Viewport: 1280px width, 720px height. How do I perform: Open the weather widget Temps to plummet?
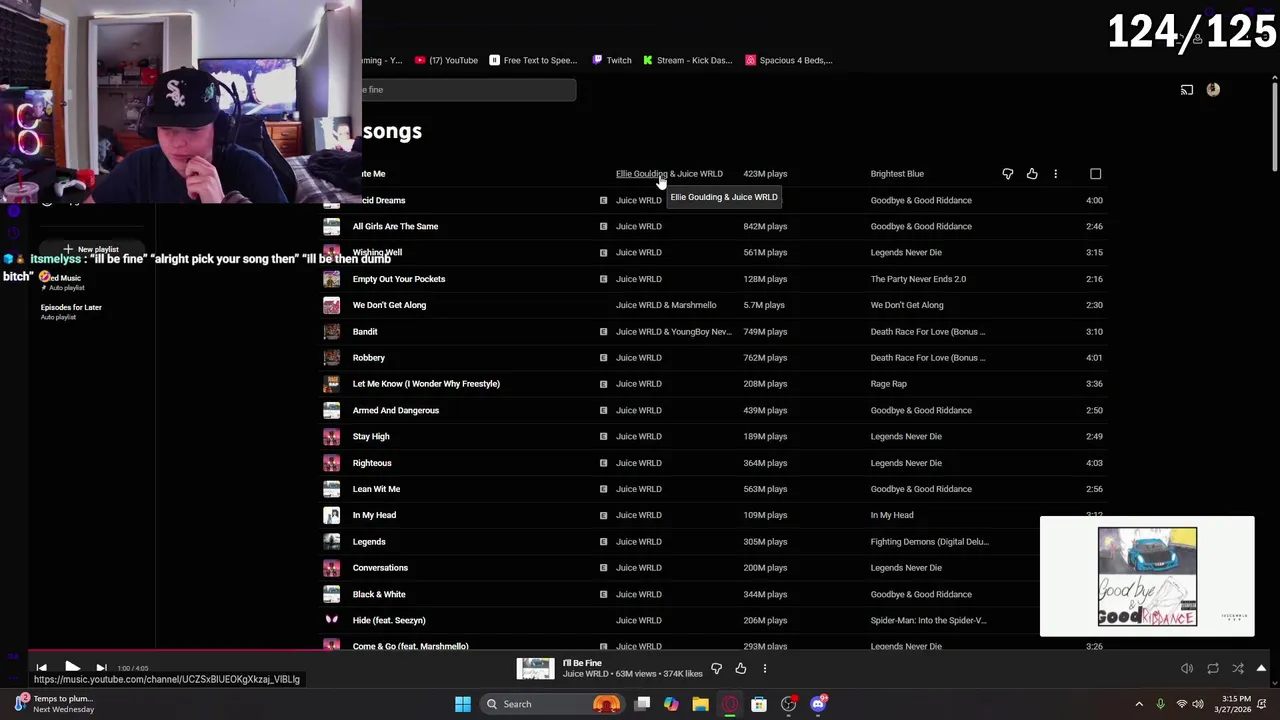click(55, 704)
